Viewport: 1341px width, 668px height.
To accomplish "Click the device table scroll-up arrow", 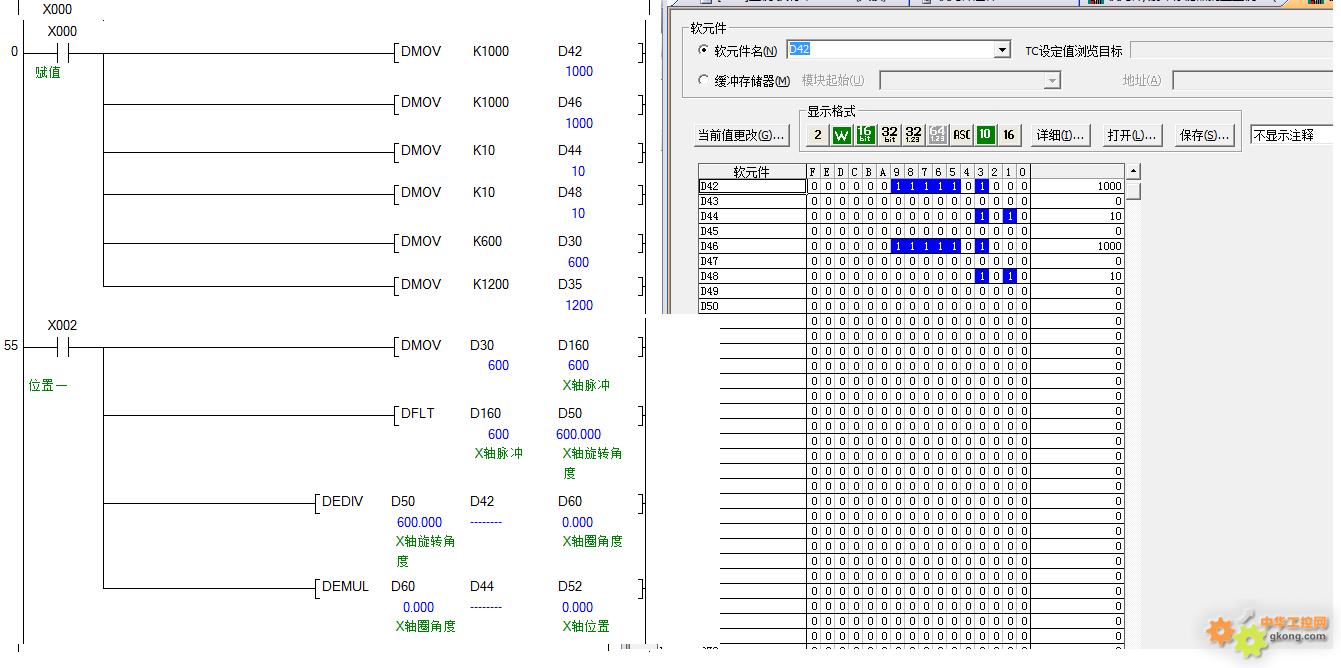I will (x=1133, y=171).
